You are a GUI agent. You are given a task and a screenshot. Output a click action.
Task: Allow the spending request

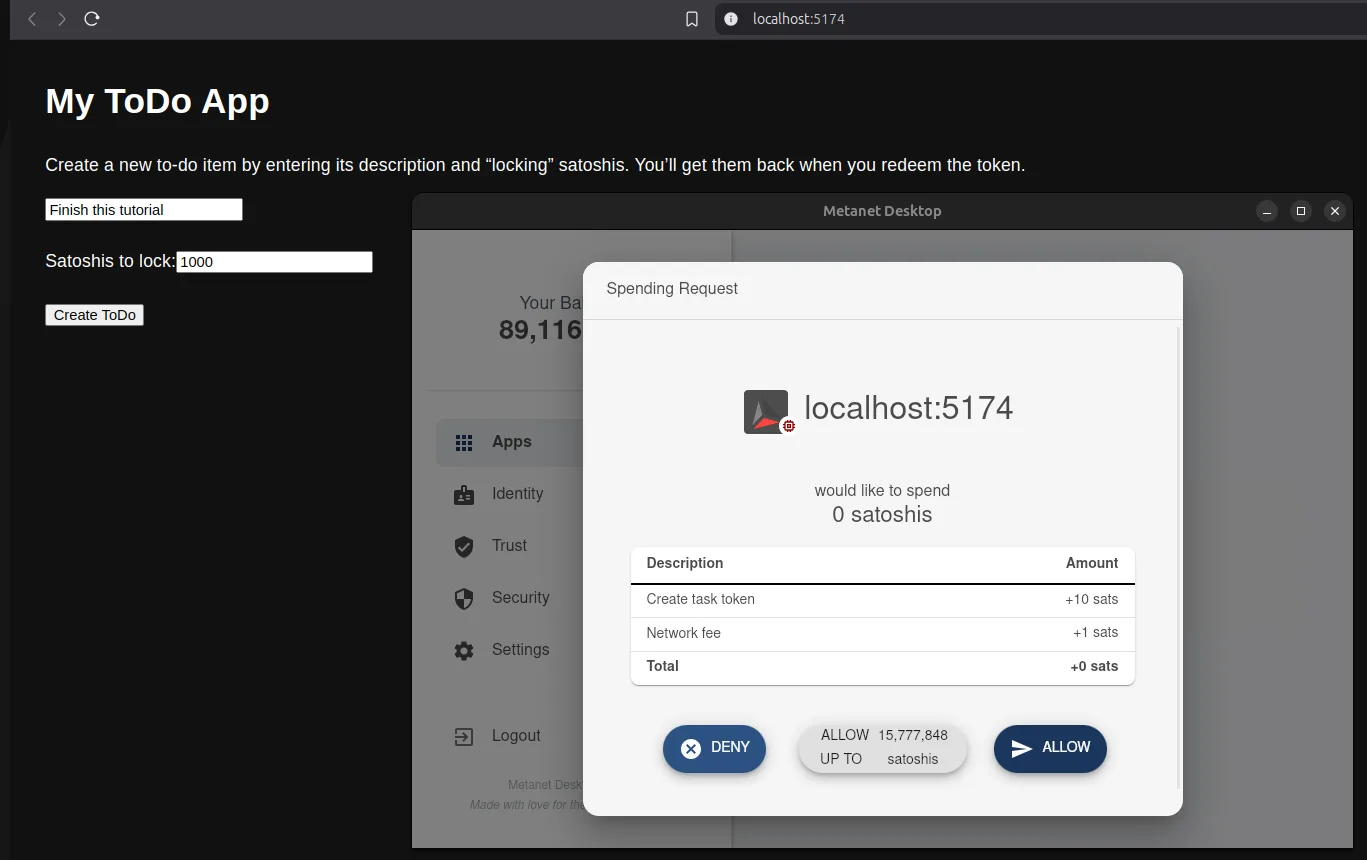(1050, 748)
